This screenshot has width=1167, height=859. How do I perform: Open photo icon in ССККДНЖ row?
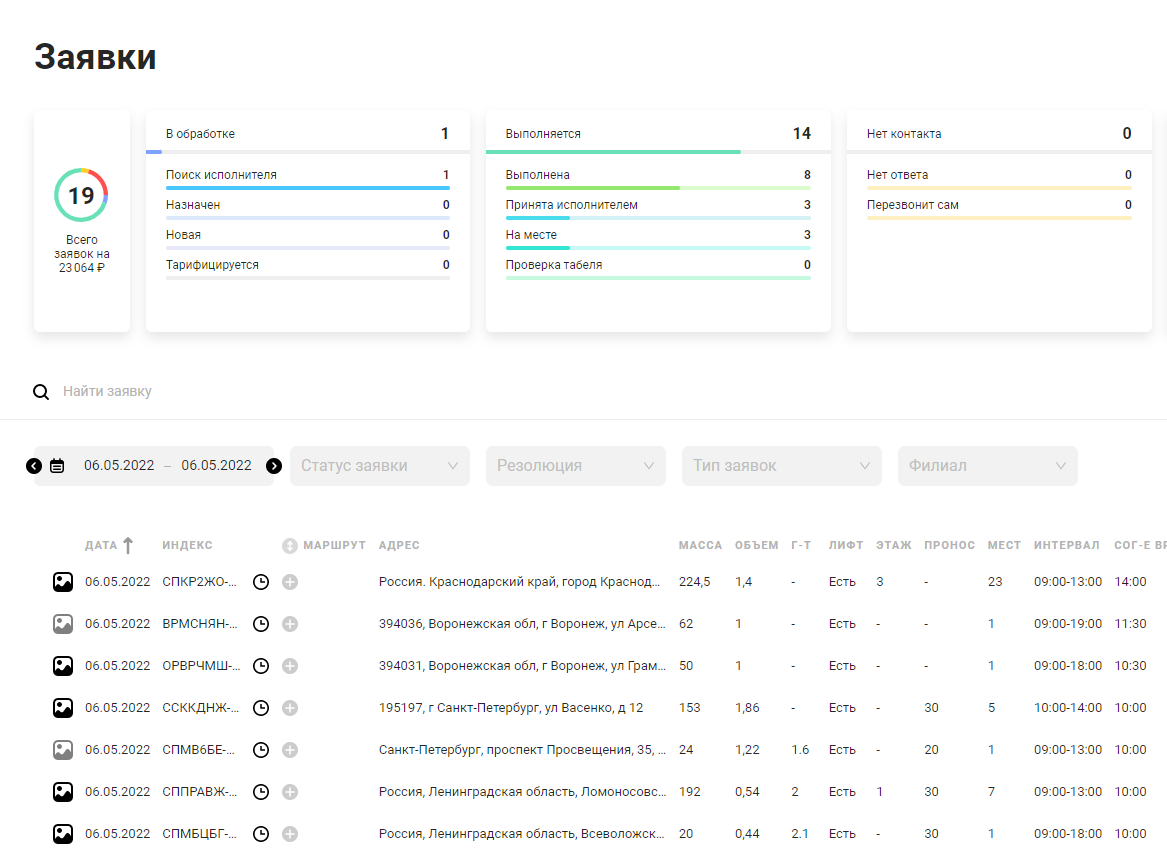pos(63,708)
